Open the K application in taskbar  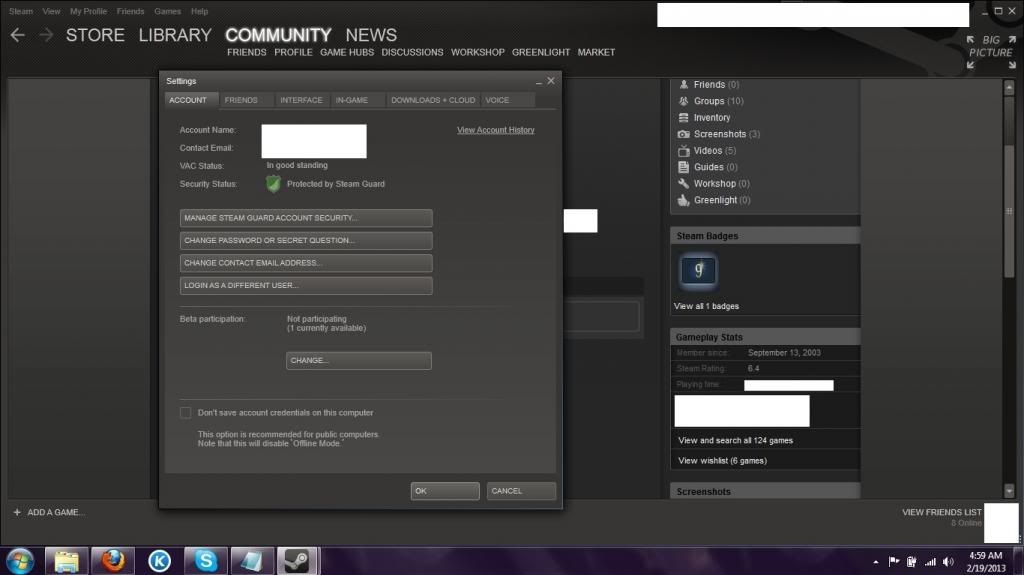click(x=159, y=561)
